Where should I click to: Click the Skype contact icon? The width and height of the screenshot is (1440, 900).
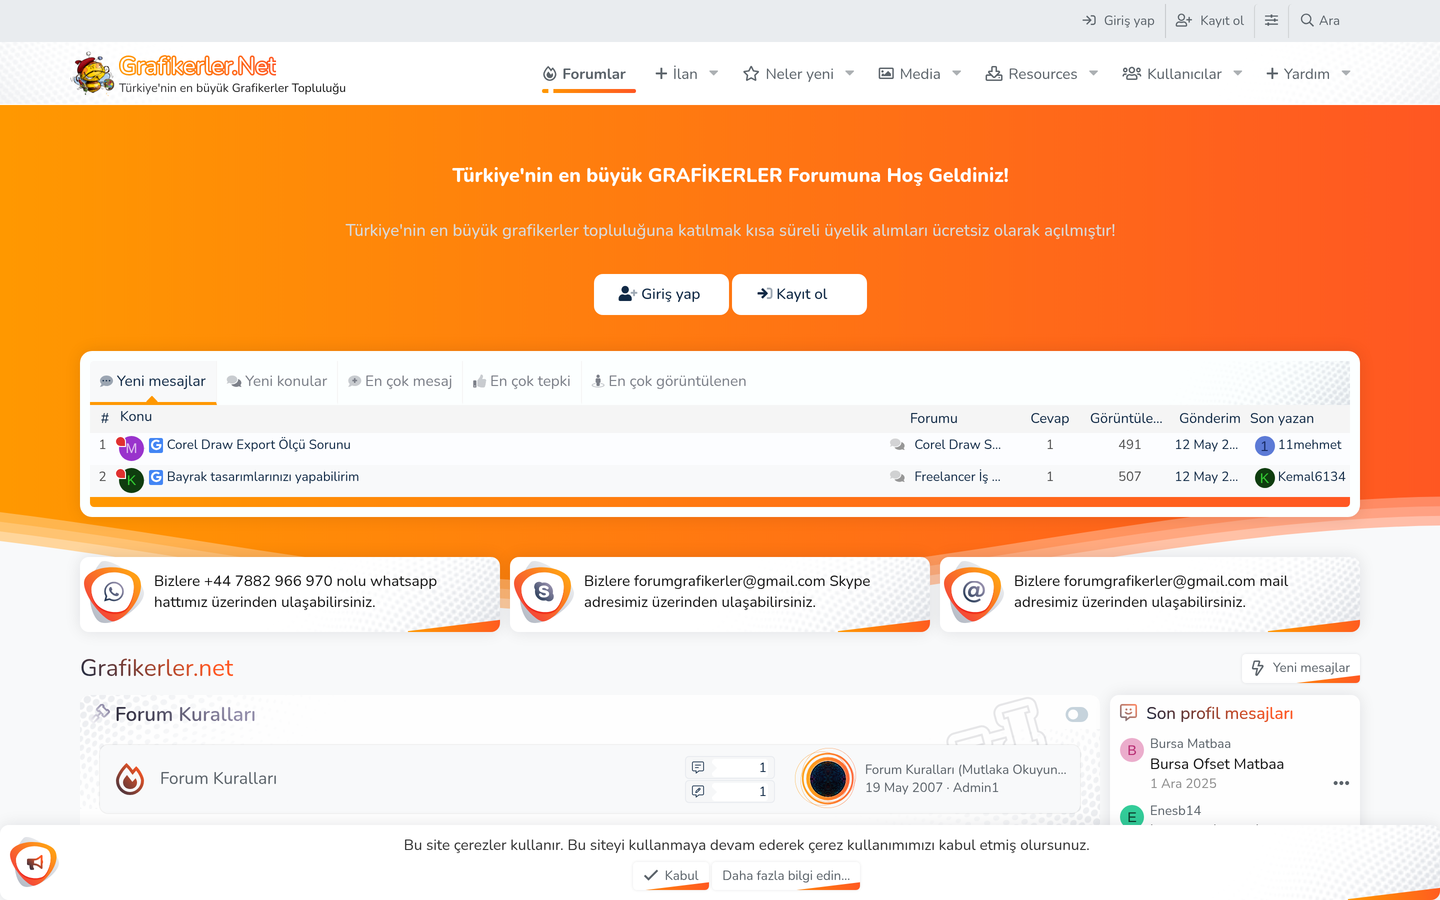pos(543,592)
